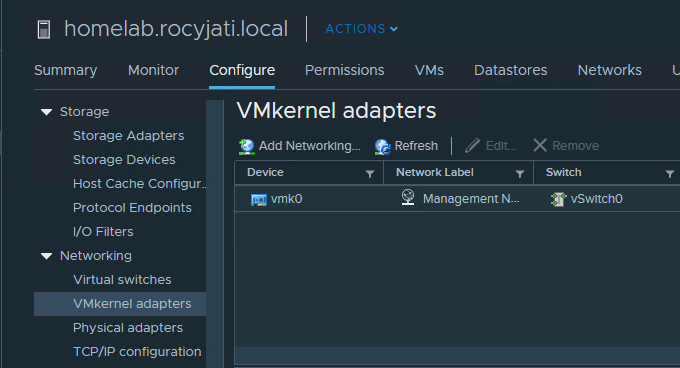Image resolution: width=680 pixels, height=368 pixels.
Task: Click the Management Network port group icon
Action: click(408, 197)
